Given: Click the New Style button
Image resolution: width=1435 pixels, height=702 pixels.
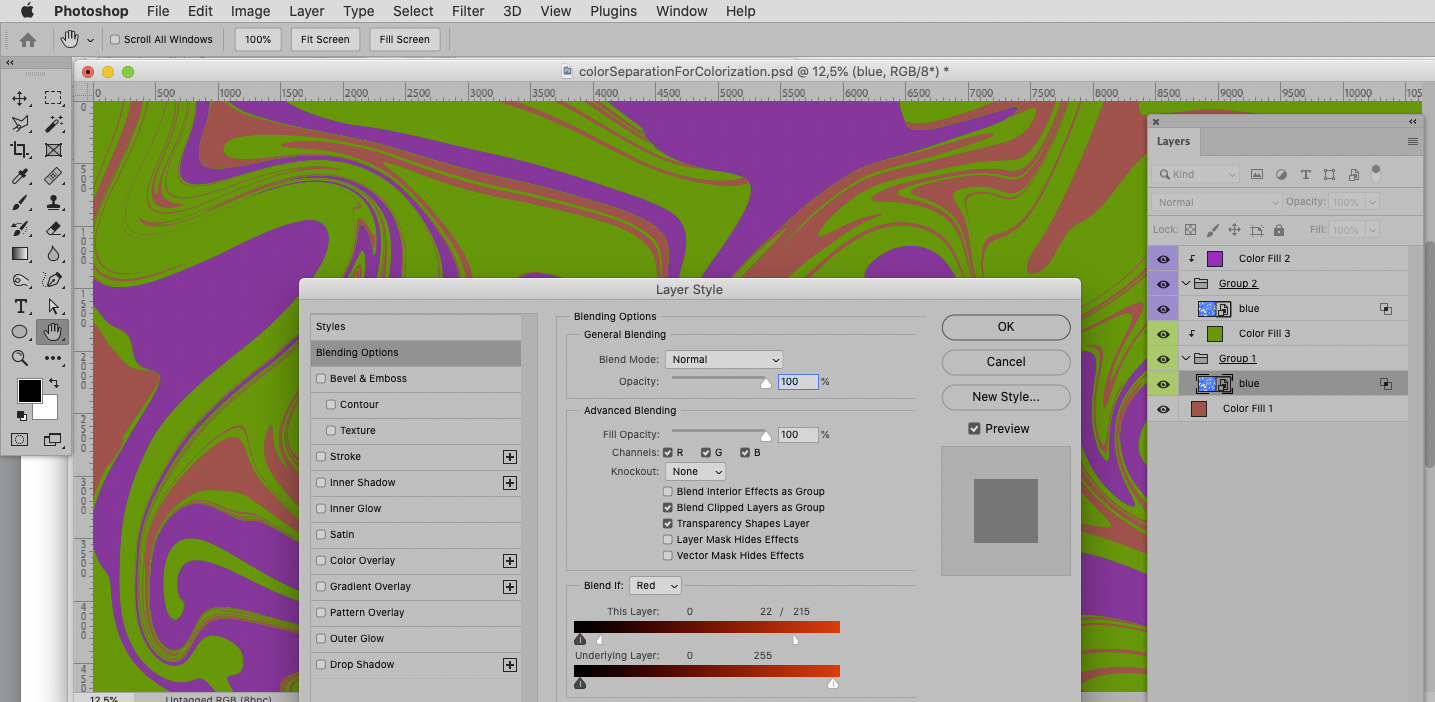Looking at the screenshot, I should click(x=1005, y=397).
